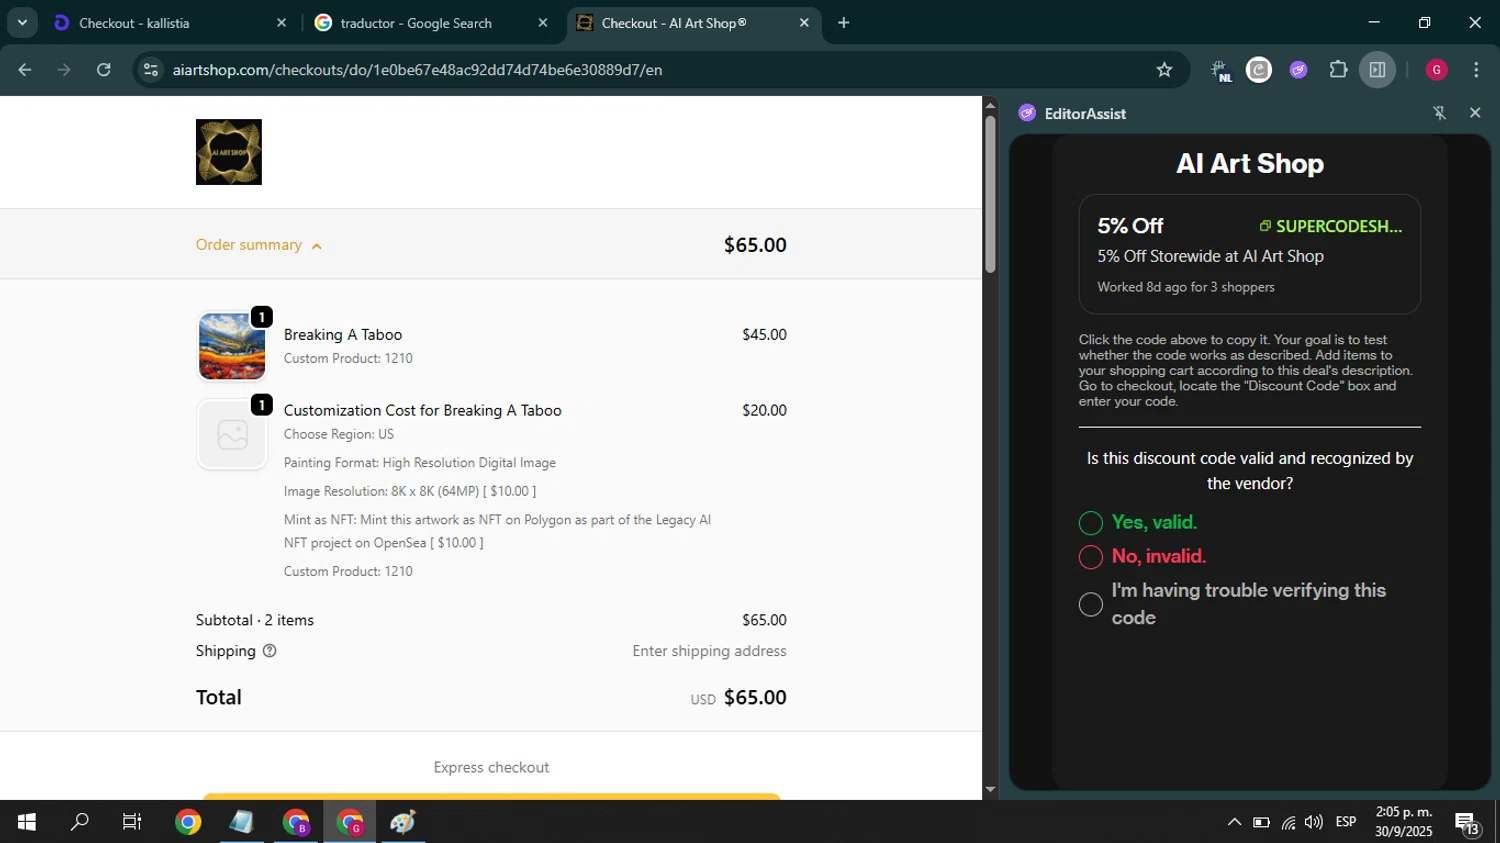The height and width of the screenshot is (843, 1500).
Task: Click the customization cost placeholder thumbnail
Action: (x=232, y=435)
